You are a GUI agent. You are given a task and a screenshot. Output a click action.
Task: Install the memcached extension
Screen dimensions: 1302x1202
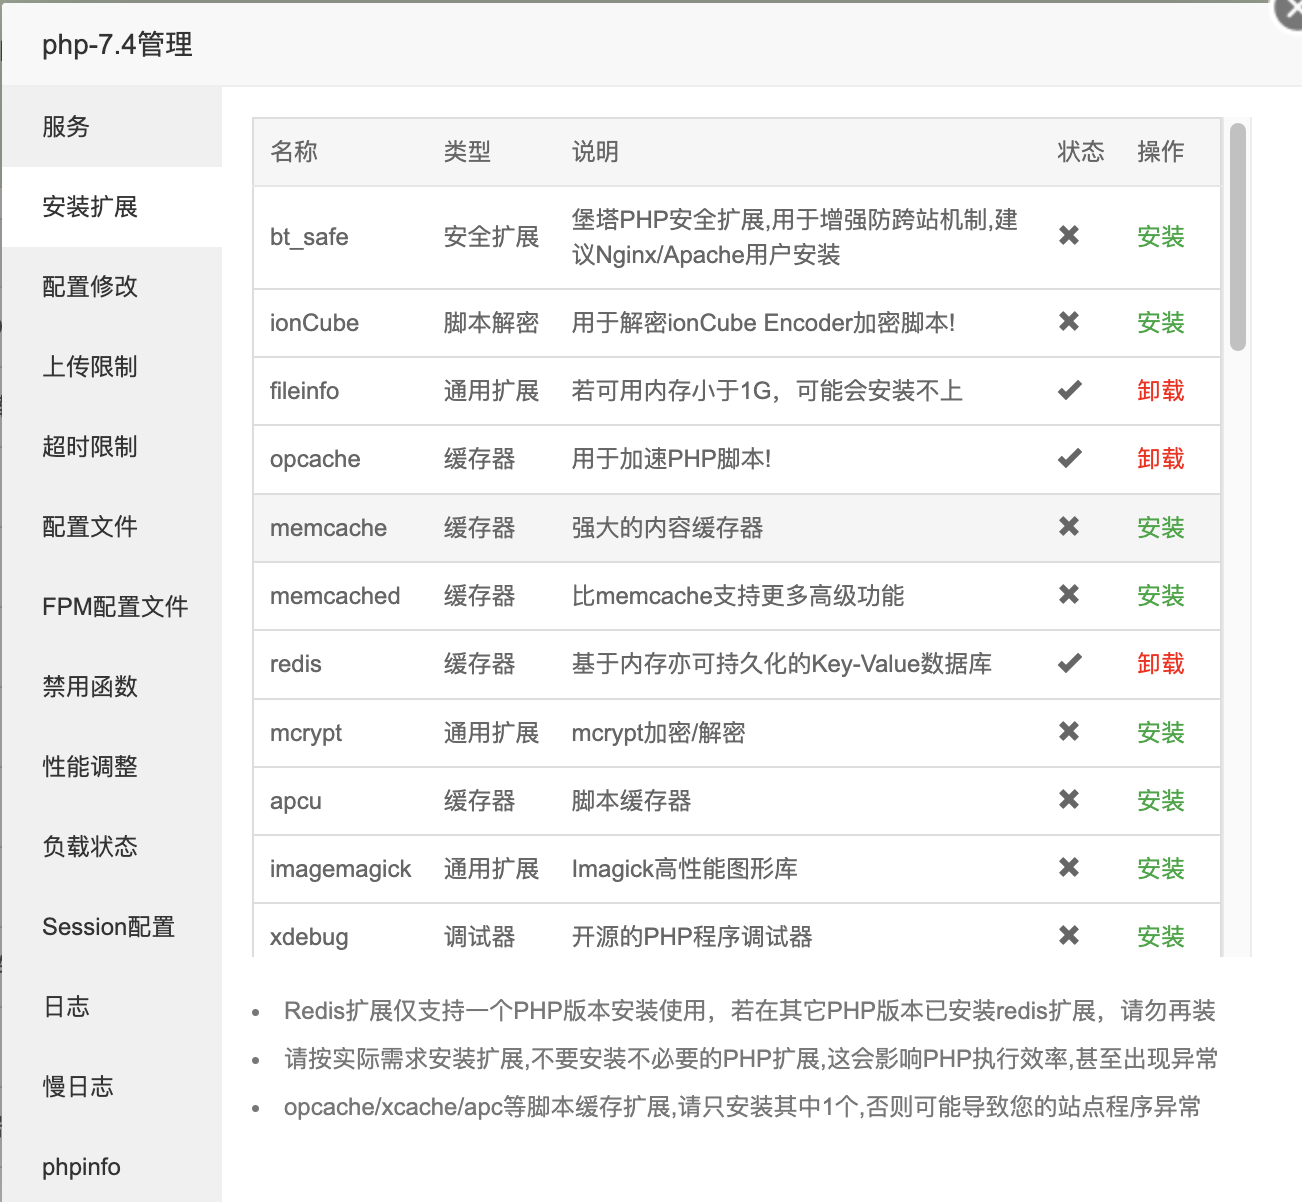click(1161, 595)
